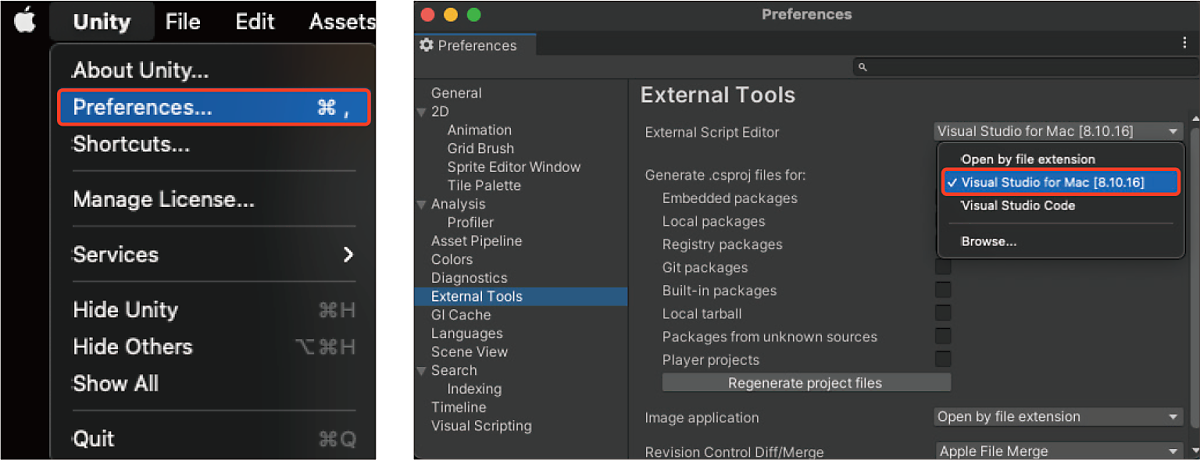Select General in preferences sidebar
The height and width of the screenshot is (460, 1200).
[x=456, y=93]
